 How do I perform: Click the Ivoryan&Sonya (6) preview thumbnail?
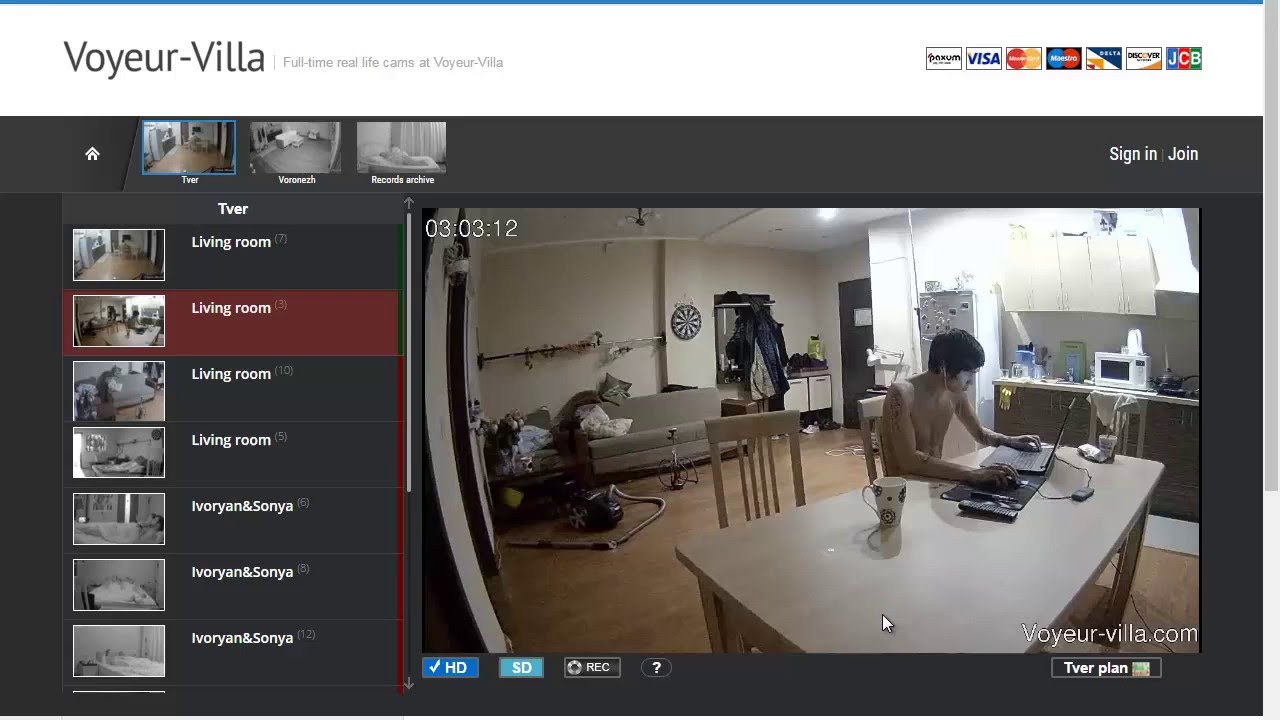[x=119, y=519]
